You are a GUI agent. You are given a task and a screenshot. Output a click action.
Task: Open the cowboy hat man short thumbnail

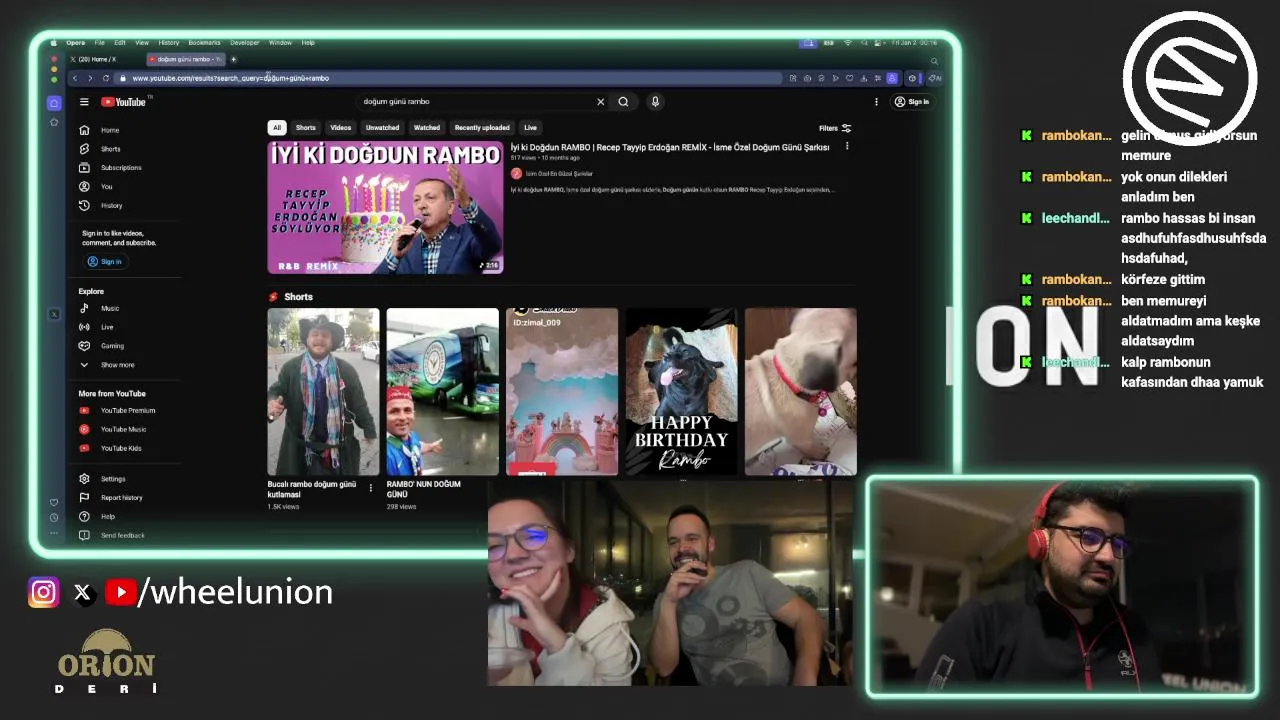(323, 392)
